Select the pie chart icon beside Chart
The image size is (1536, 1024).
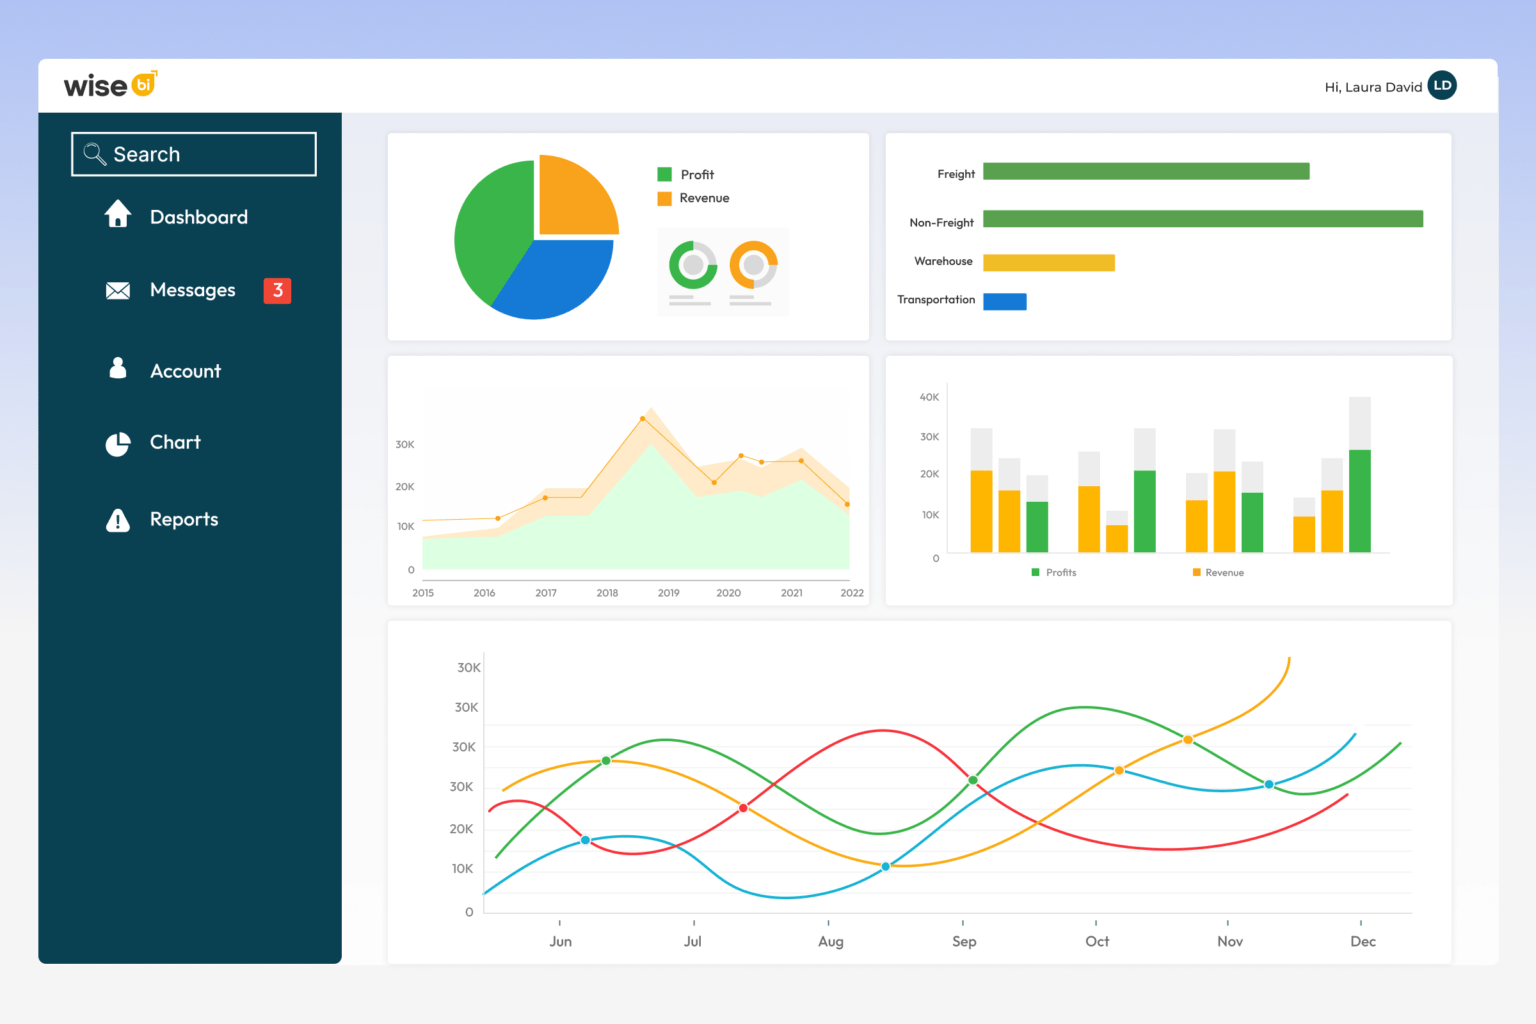click(118, 443)
